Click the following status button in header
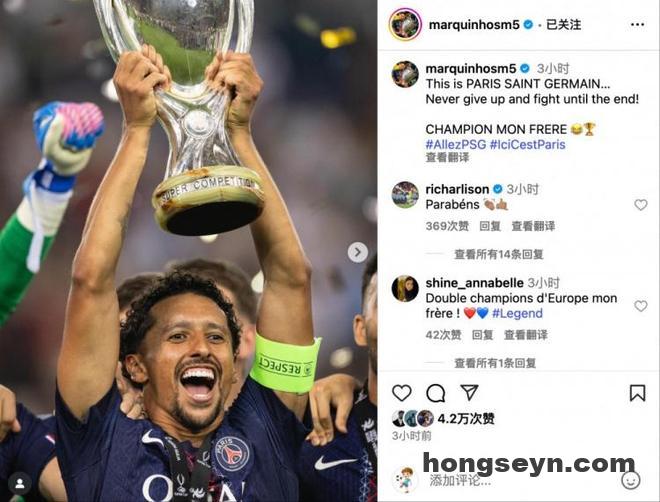The width and height of the screenshot is (660, 502). point(564,25)
